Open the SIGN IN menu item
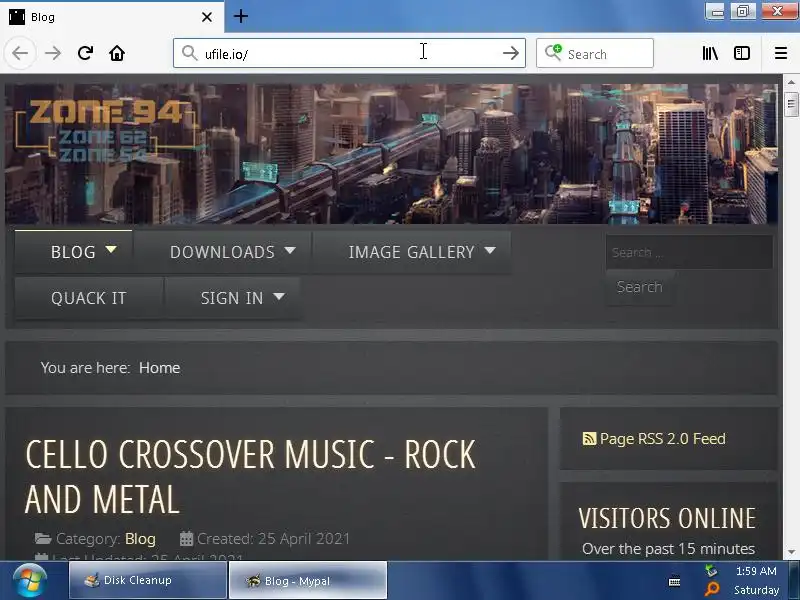This screenshot has width=800, height=600. [232, 298]
